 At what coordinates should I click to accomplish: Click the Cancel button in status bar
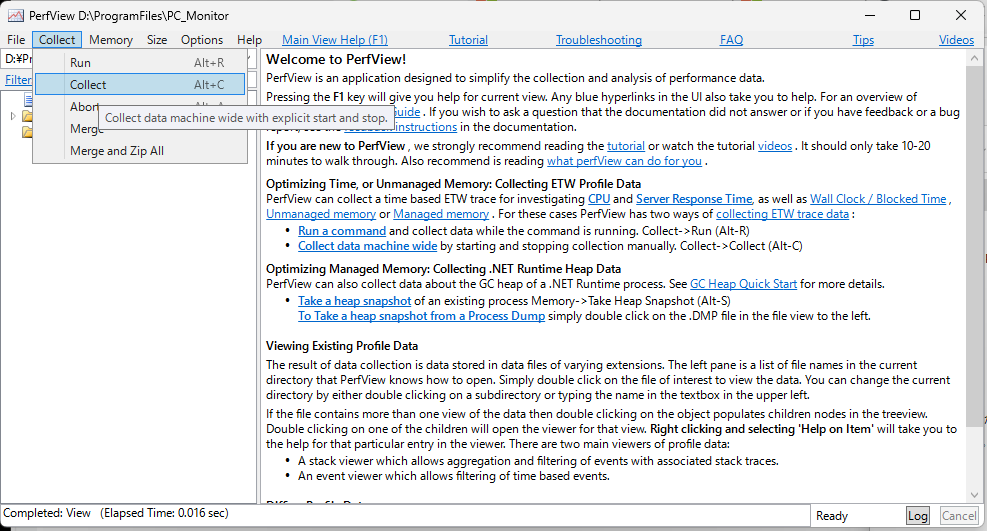pyautogui.click(x=959, y=516)
